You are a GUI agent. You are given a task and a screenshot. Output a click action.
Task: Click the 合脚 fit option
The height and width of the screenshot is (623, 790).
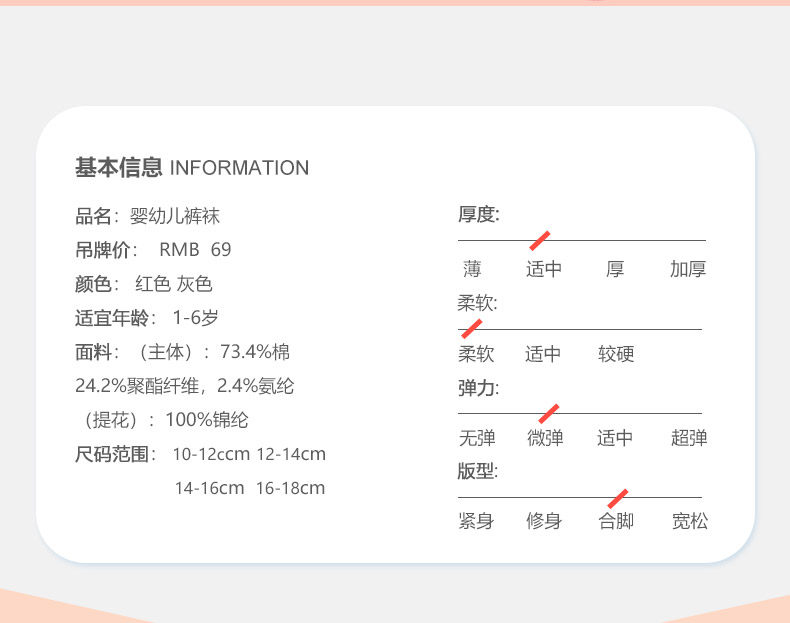[x=616, y=521]
